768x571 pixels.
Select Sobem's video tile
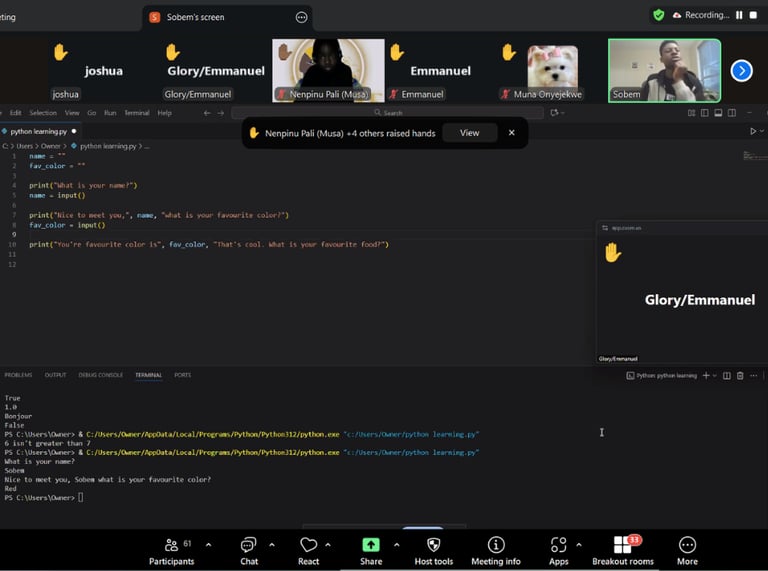(664, 71)
